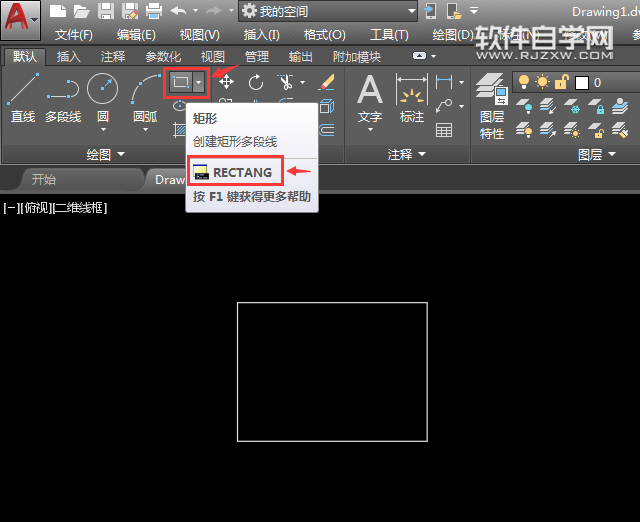
Task: Save the drawing with the Save icon
Action: click(106, 11)
